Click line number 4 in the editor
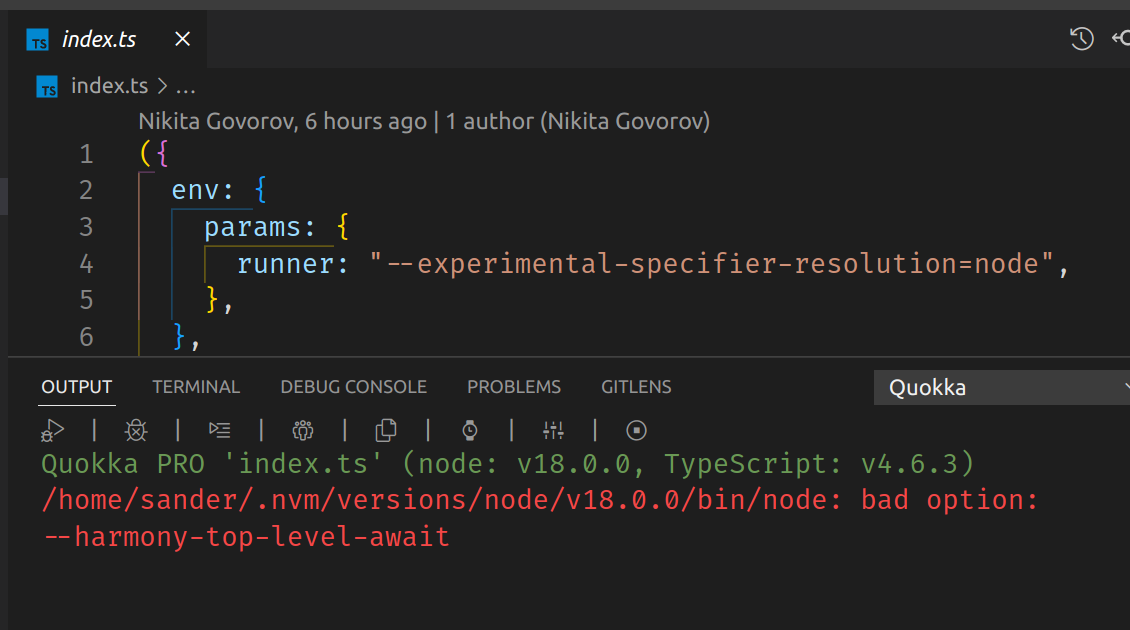1130x630 pixels. pos(86,263)
